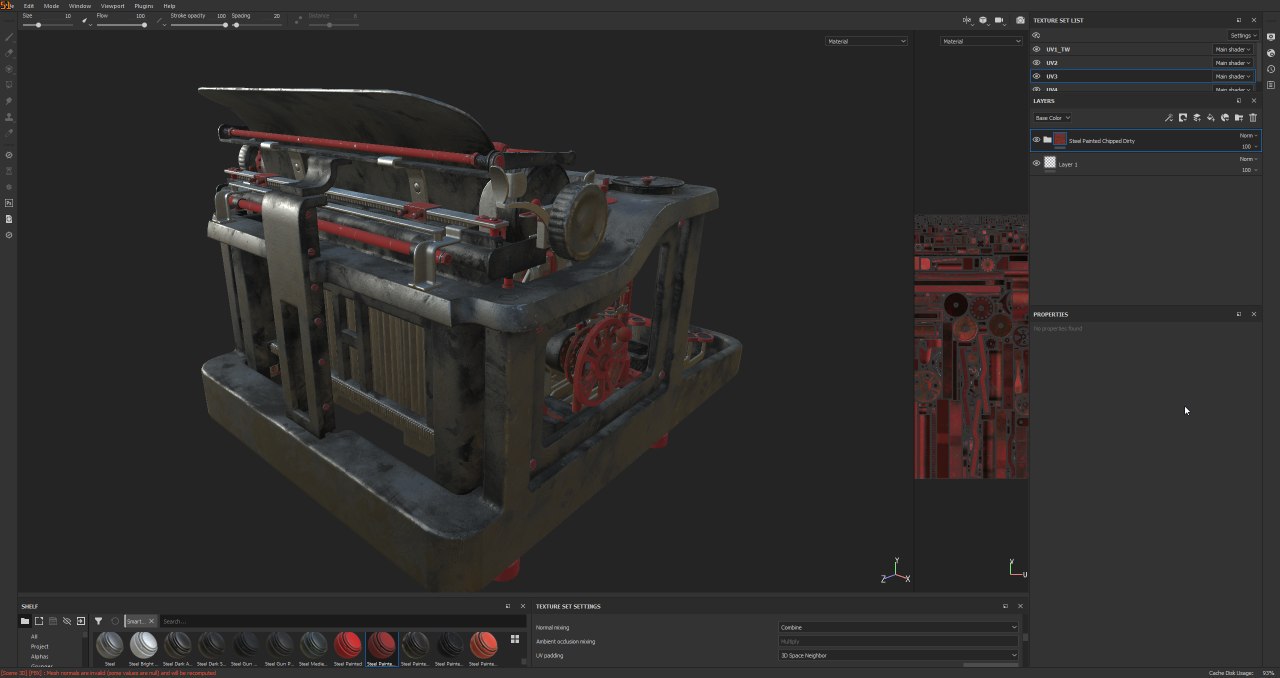1280x678 pixels.
Task: Add a new folder in Layers
Action: (1238, 118)
